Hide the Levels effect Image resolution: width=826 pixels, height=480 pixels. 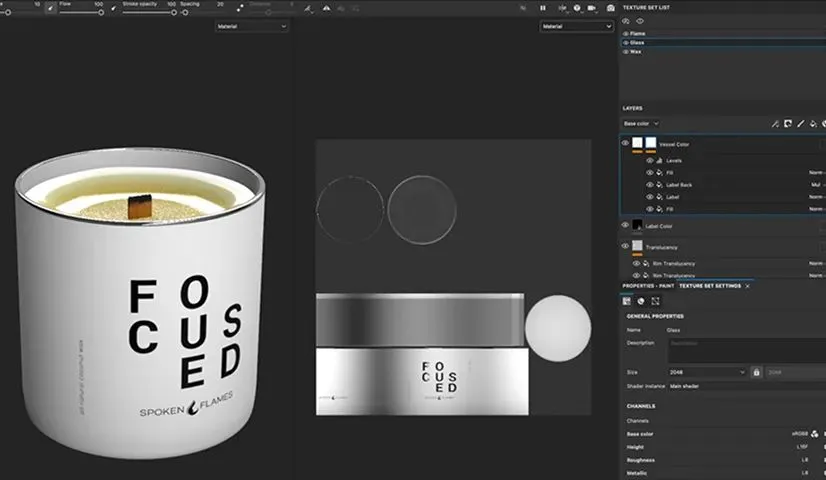tap(650, 160)
